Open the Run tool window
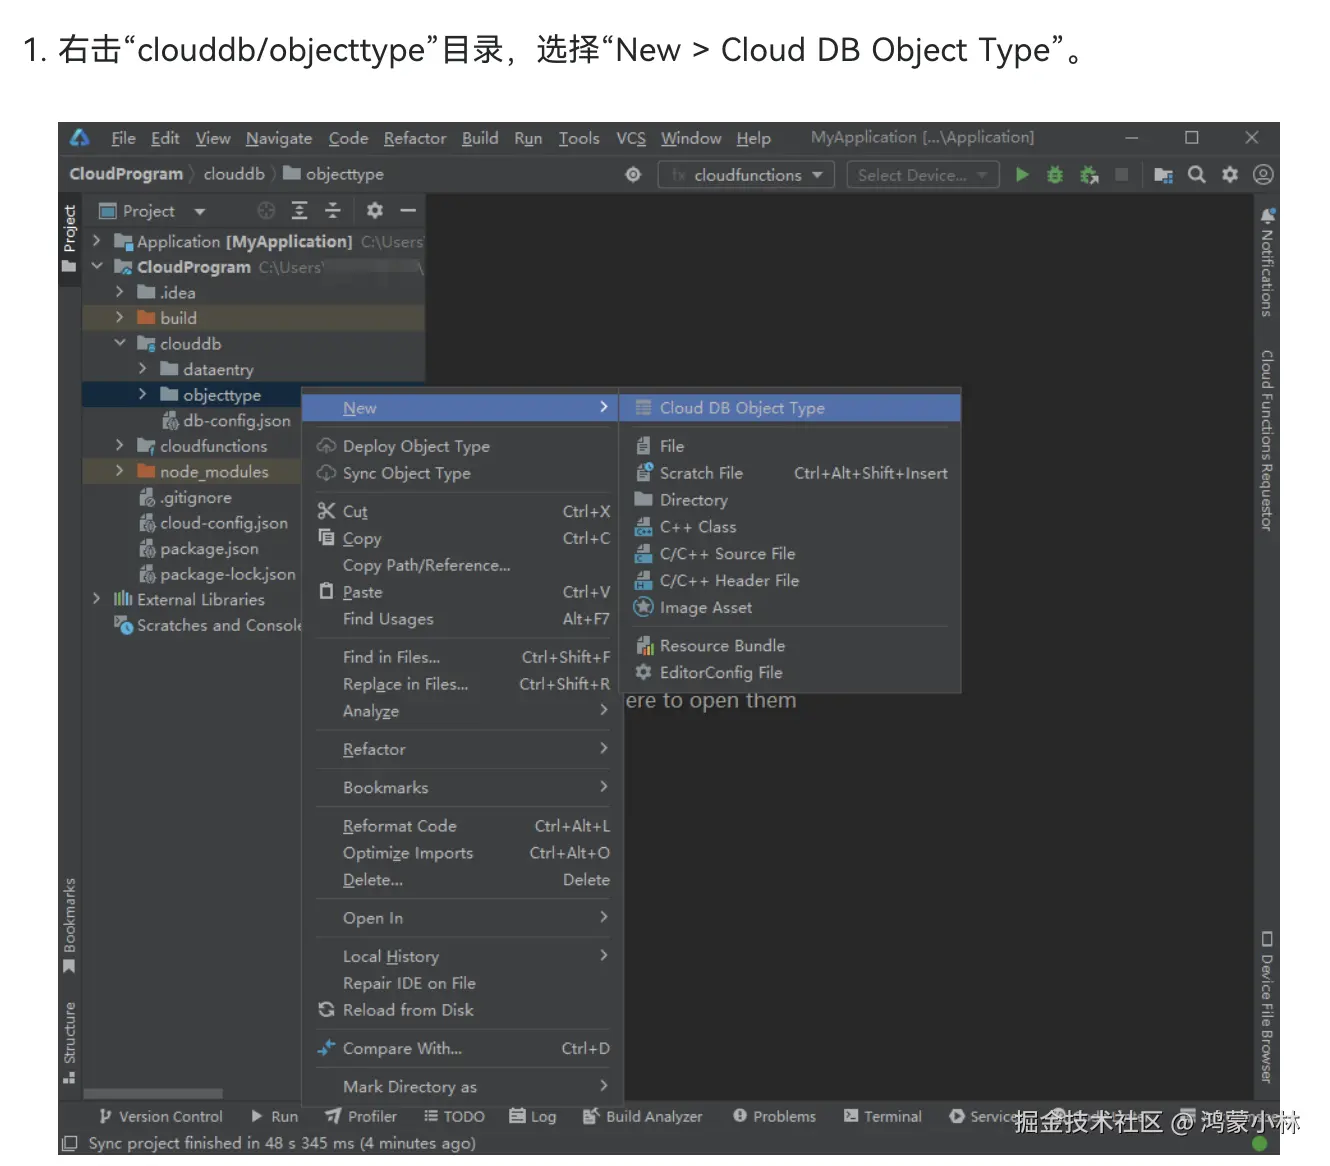Viewport: 1330px width, 1166px height. coord(275,1117)
